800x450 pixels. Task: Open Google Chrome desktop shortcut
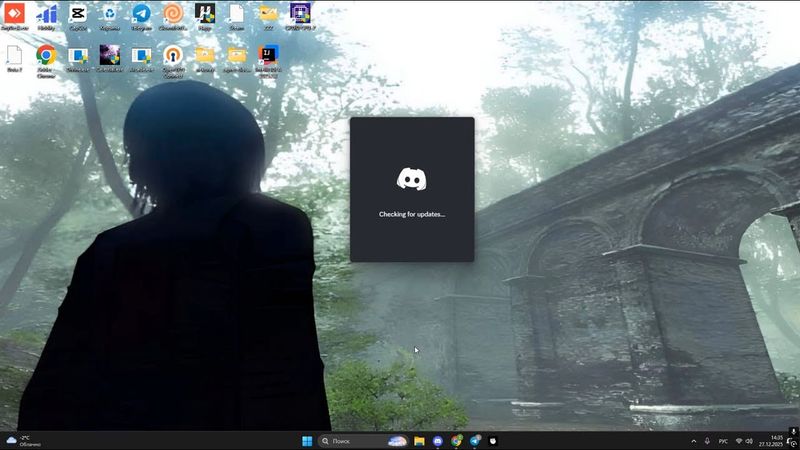pyautogui.click(x=45, y=55)
